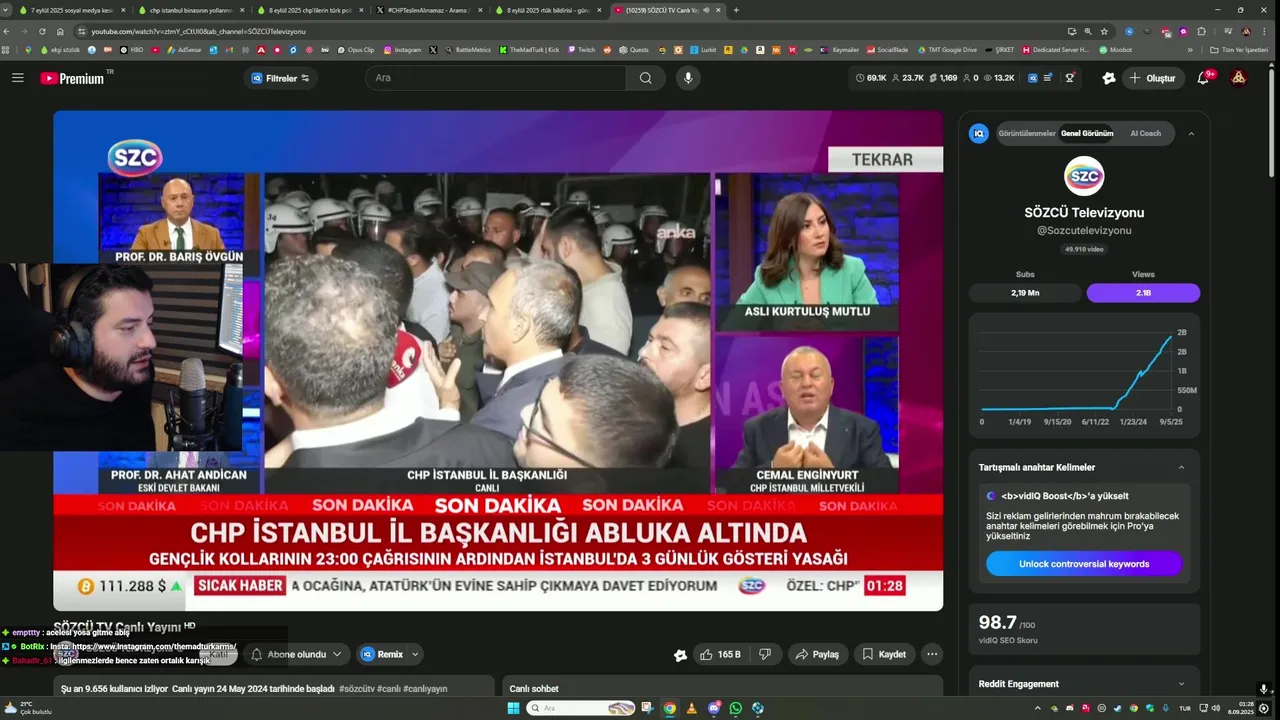Focus the YouTube 'Ara' search box
The image size is (1280, 720).
(x=495, y=78)
